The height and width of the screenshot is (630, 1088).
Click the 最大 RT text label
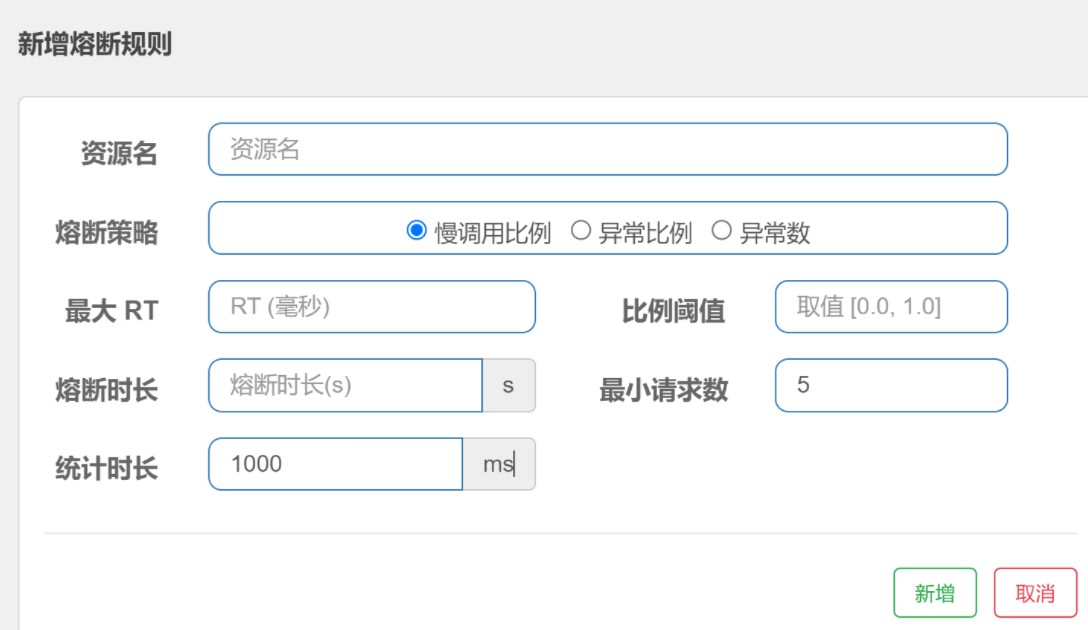tap(111, 311)
